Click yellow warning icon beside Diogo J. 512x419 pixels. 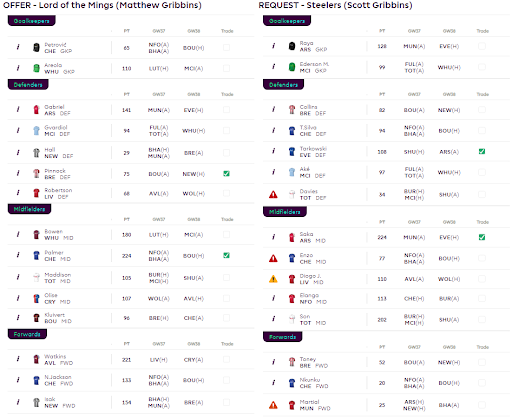[273, 279]
